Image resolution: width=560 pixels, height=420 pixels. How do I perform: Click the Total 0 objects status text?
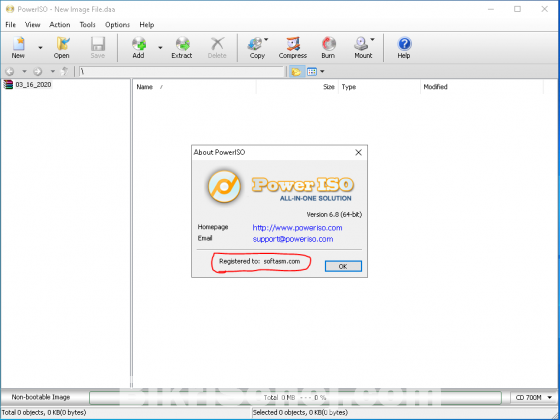pos(44,412)
